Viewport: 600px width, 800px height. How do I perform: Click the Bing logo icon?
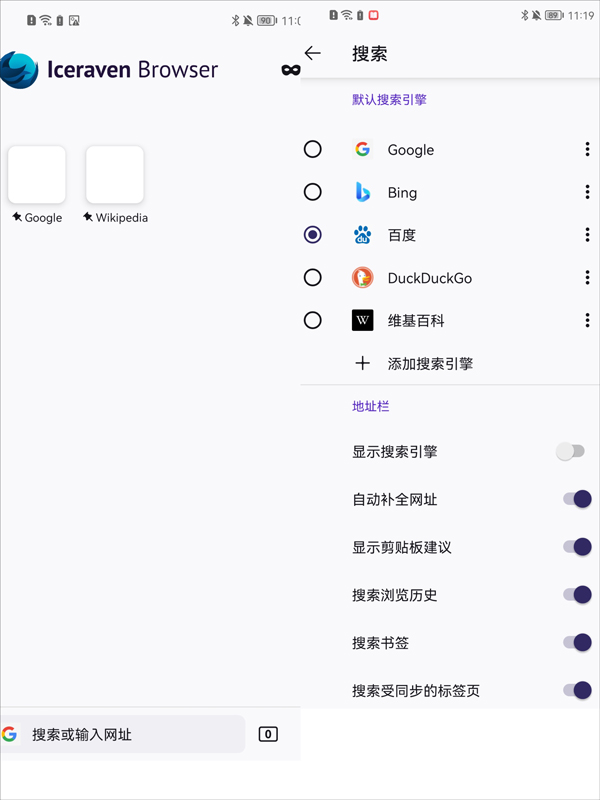pos(362,192)
